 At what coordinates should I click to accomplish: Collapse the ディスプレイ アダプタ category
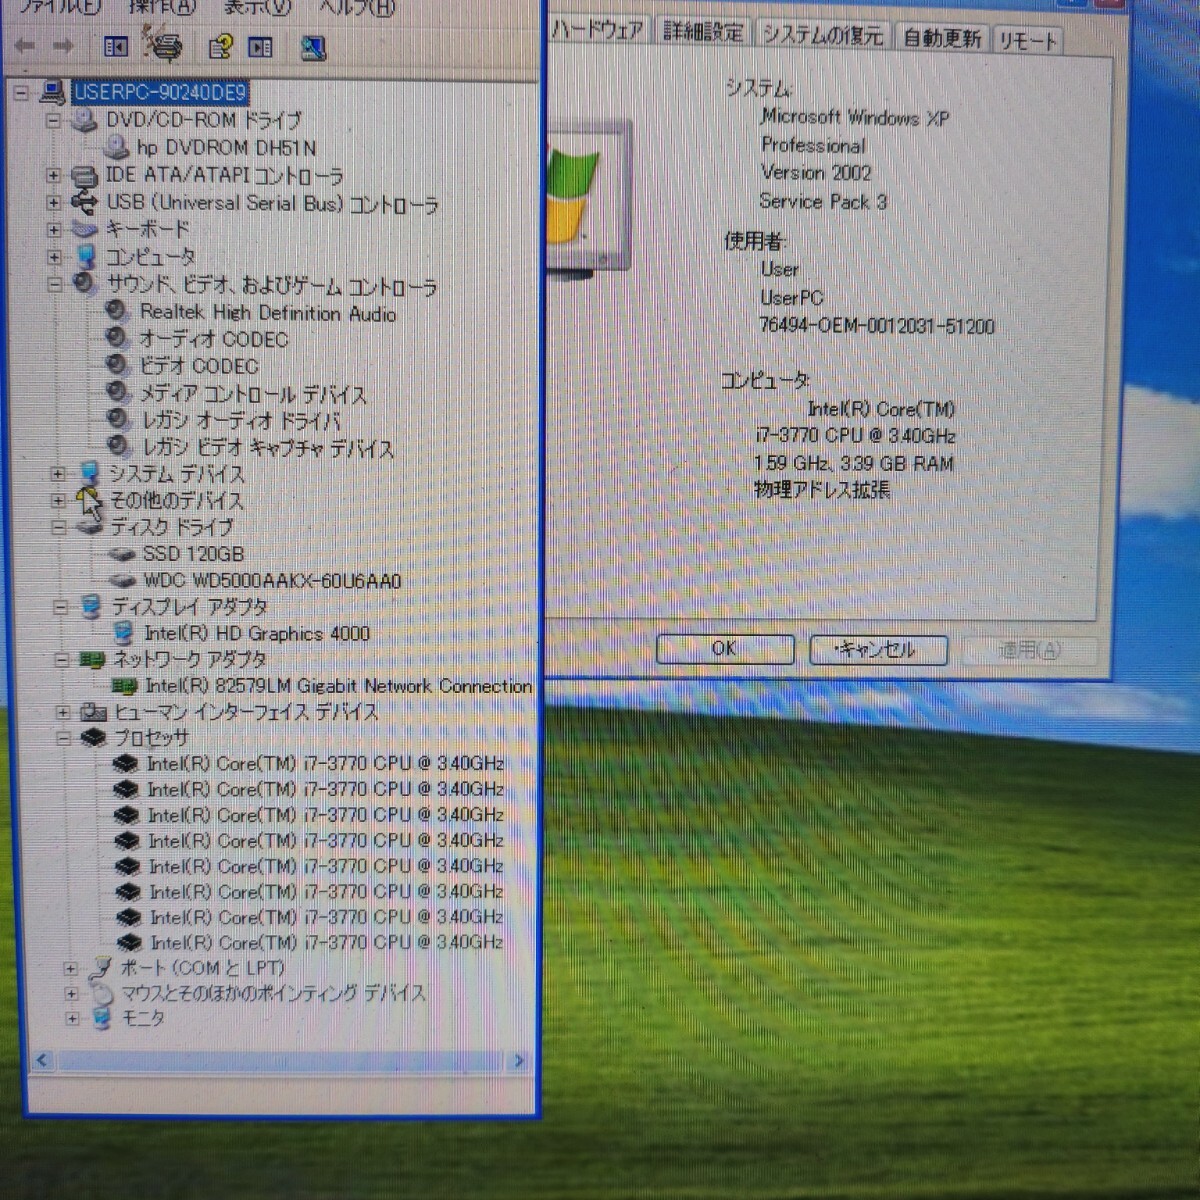pyautogui.click(x=60, y=607)
